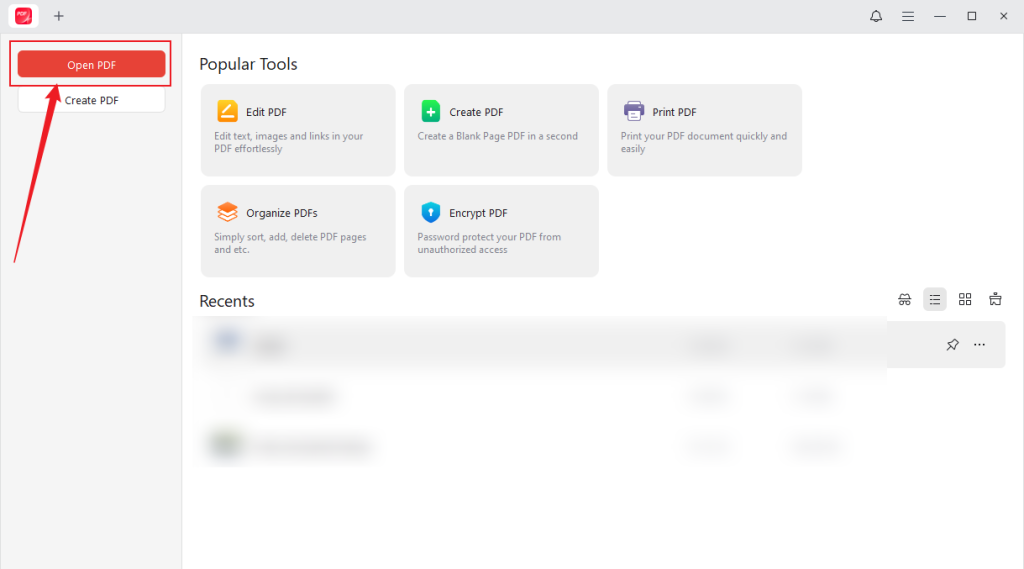Add a new tab with plus button

pos(59,16)
